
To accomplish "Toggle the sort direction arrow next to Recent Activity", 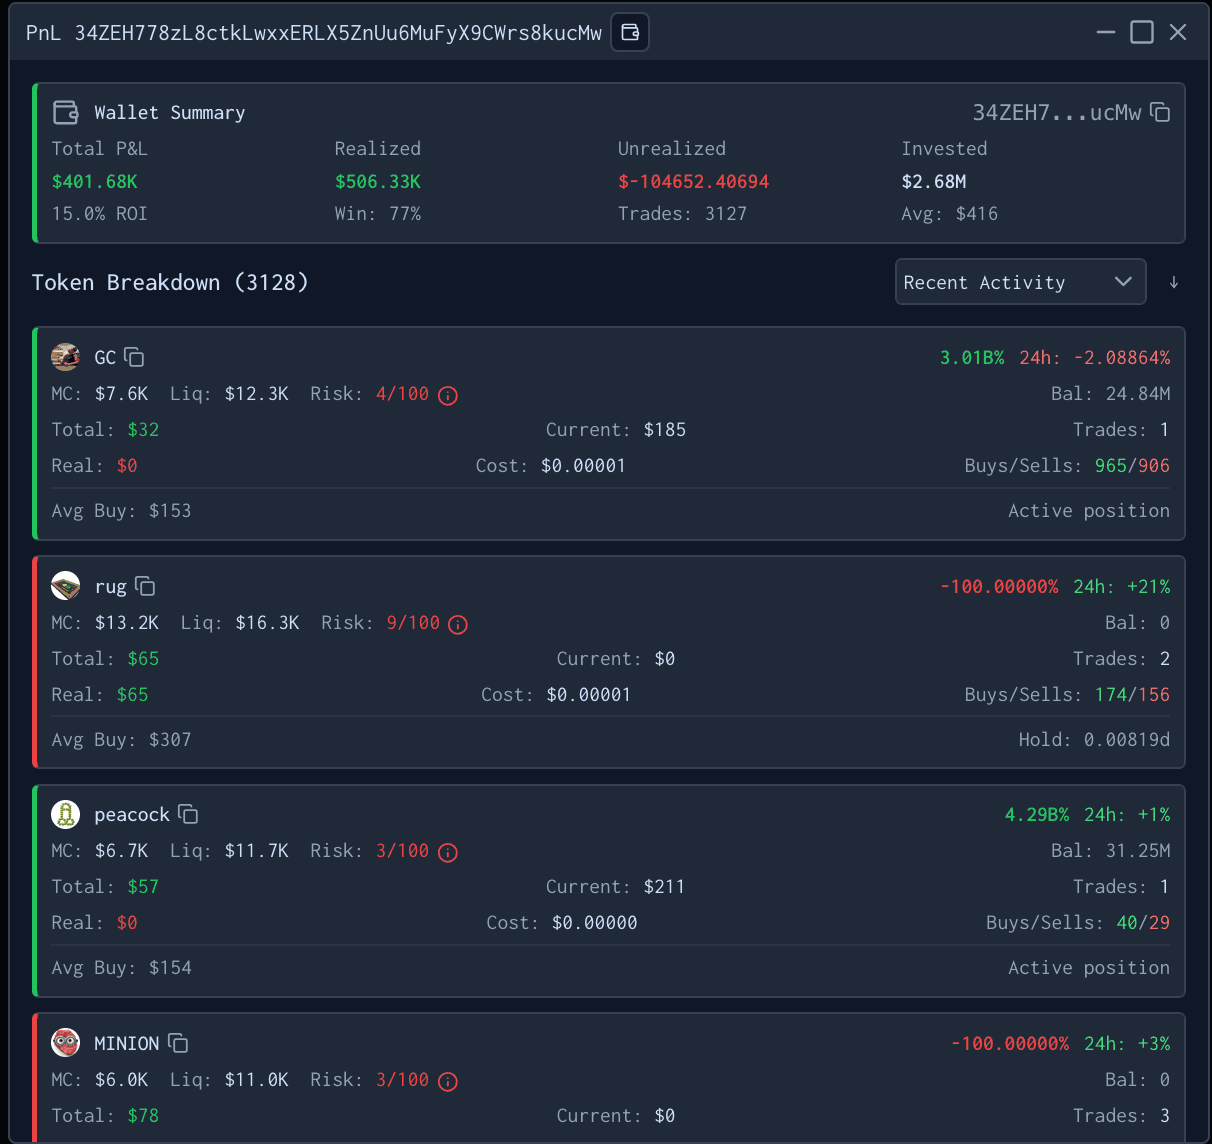I will pyautogui.click(x=1174, y=282).
